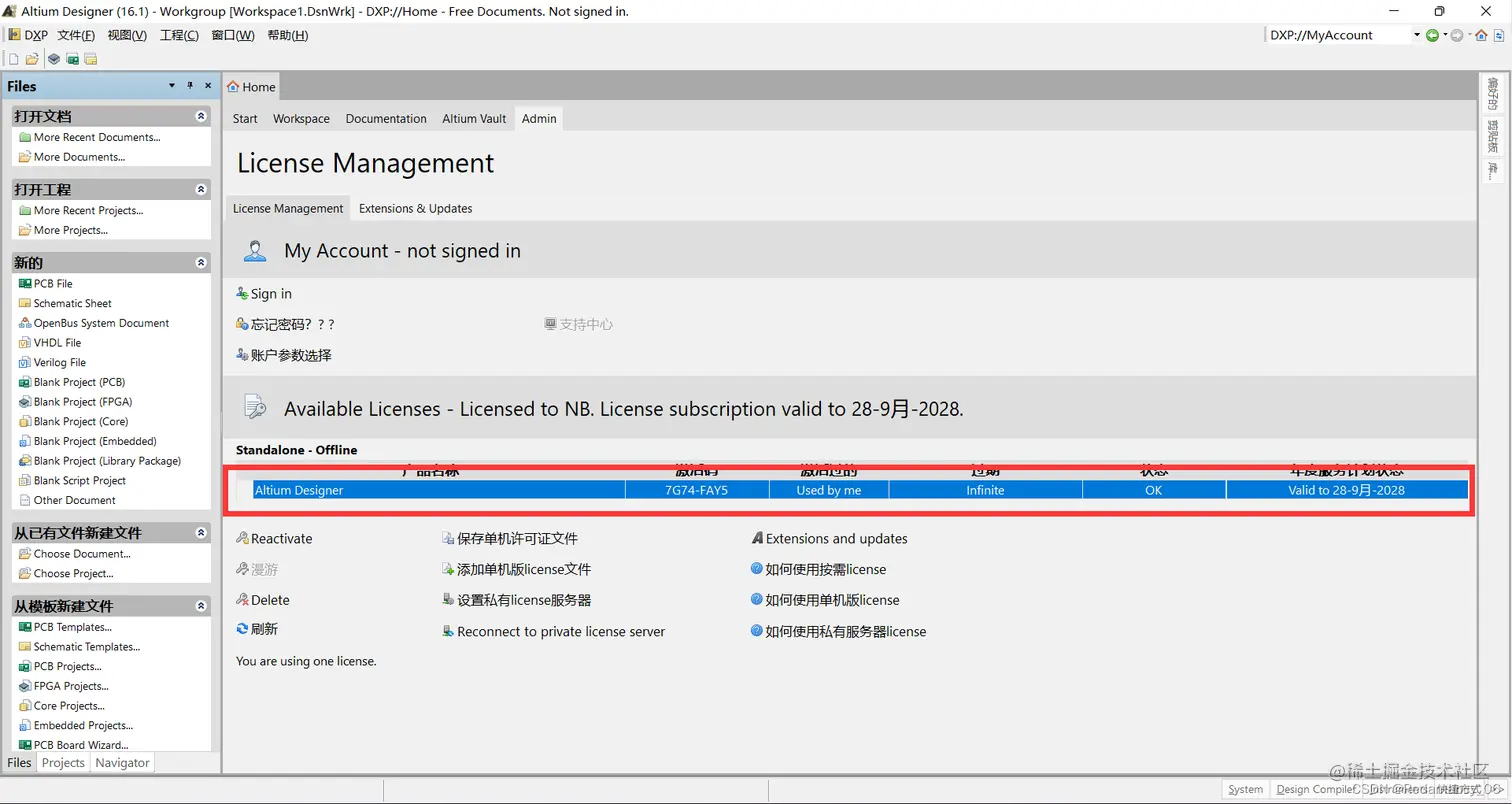Switch to the Documentation page tab
1512x804 pixels.
click(x=386, y=118)
